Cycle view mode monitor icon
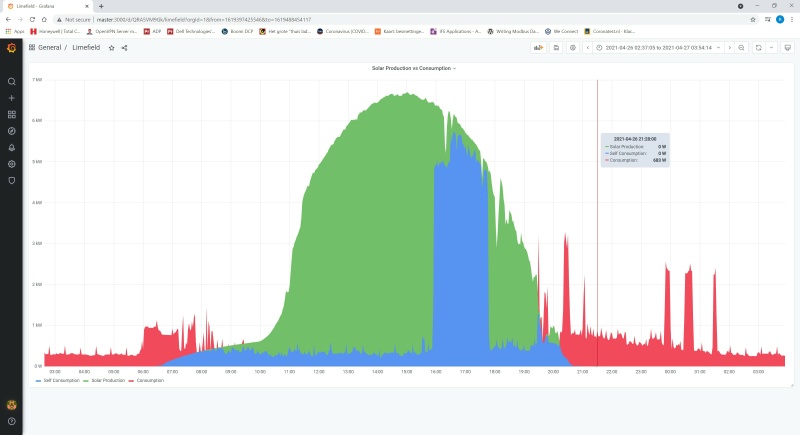 point(787,47)
